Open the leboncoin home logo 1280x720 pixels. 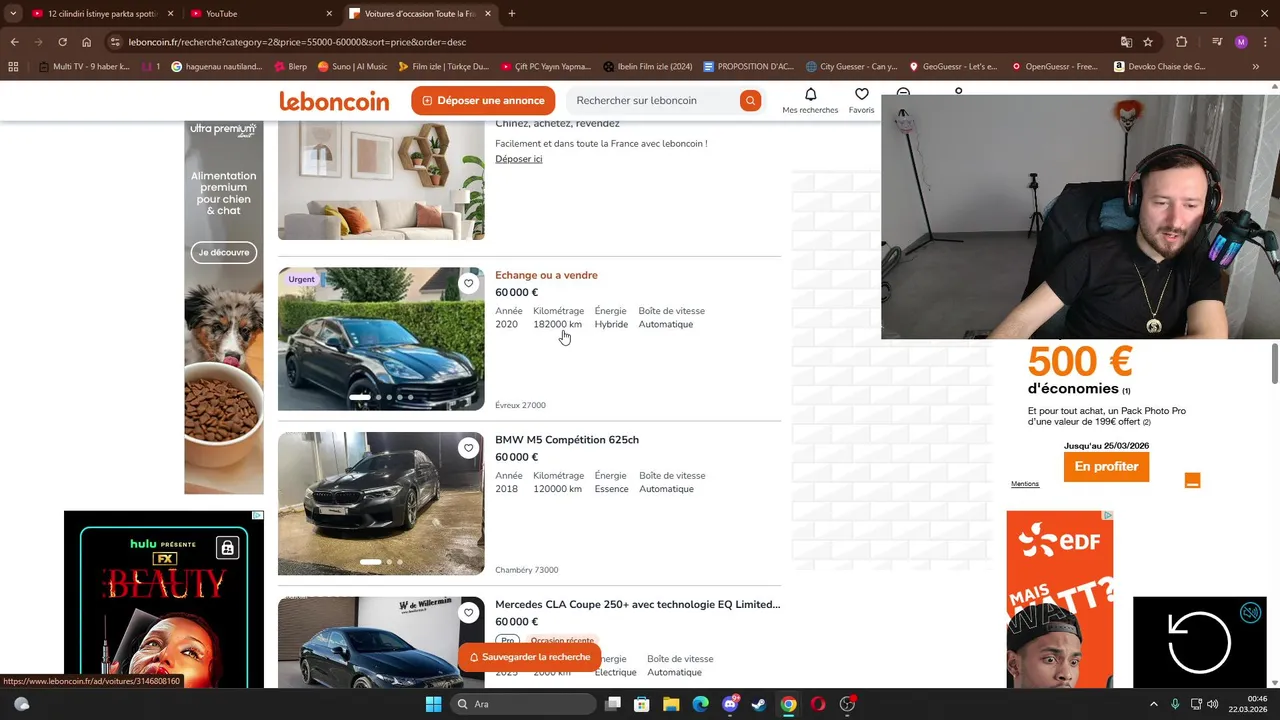pyautogui.click(x=334, y=101)
